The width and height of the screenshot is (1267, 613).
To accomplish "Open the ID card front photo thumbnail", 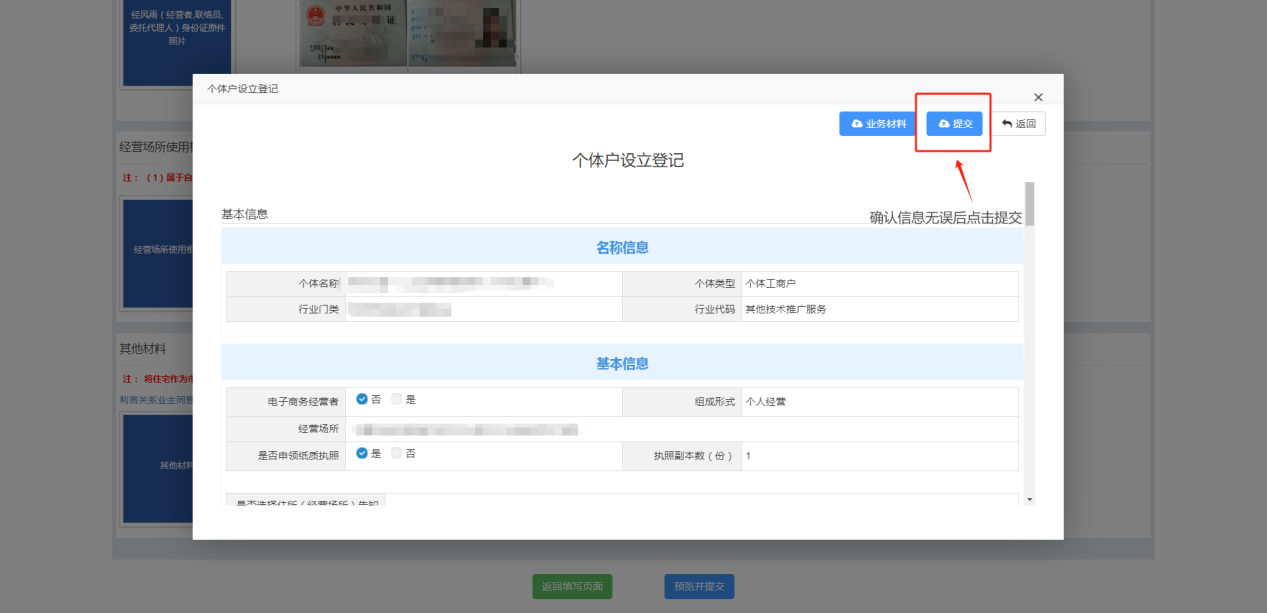I will (x=352, y=35).
